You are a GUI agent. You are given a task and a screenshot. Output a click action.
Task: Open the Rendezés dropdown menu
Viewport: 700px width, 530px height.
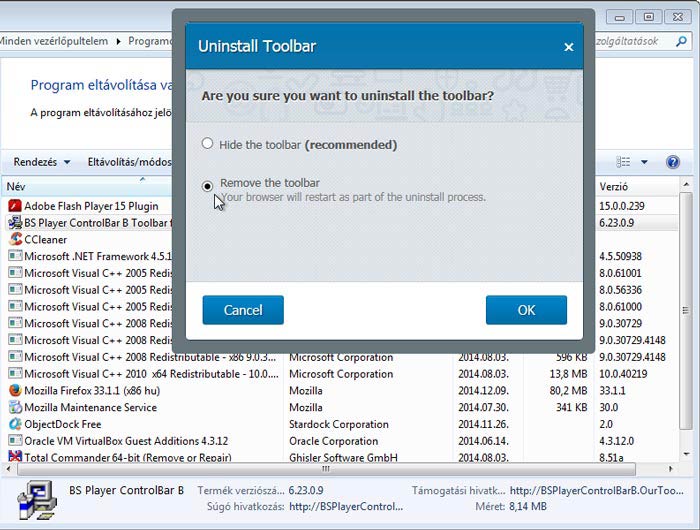(42, 162)
